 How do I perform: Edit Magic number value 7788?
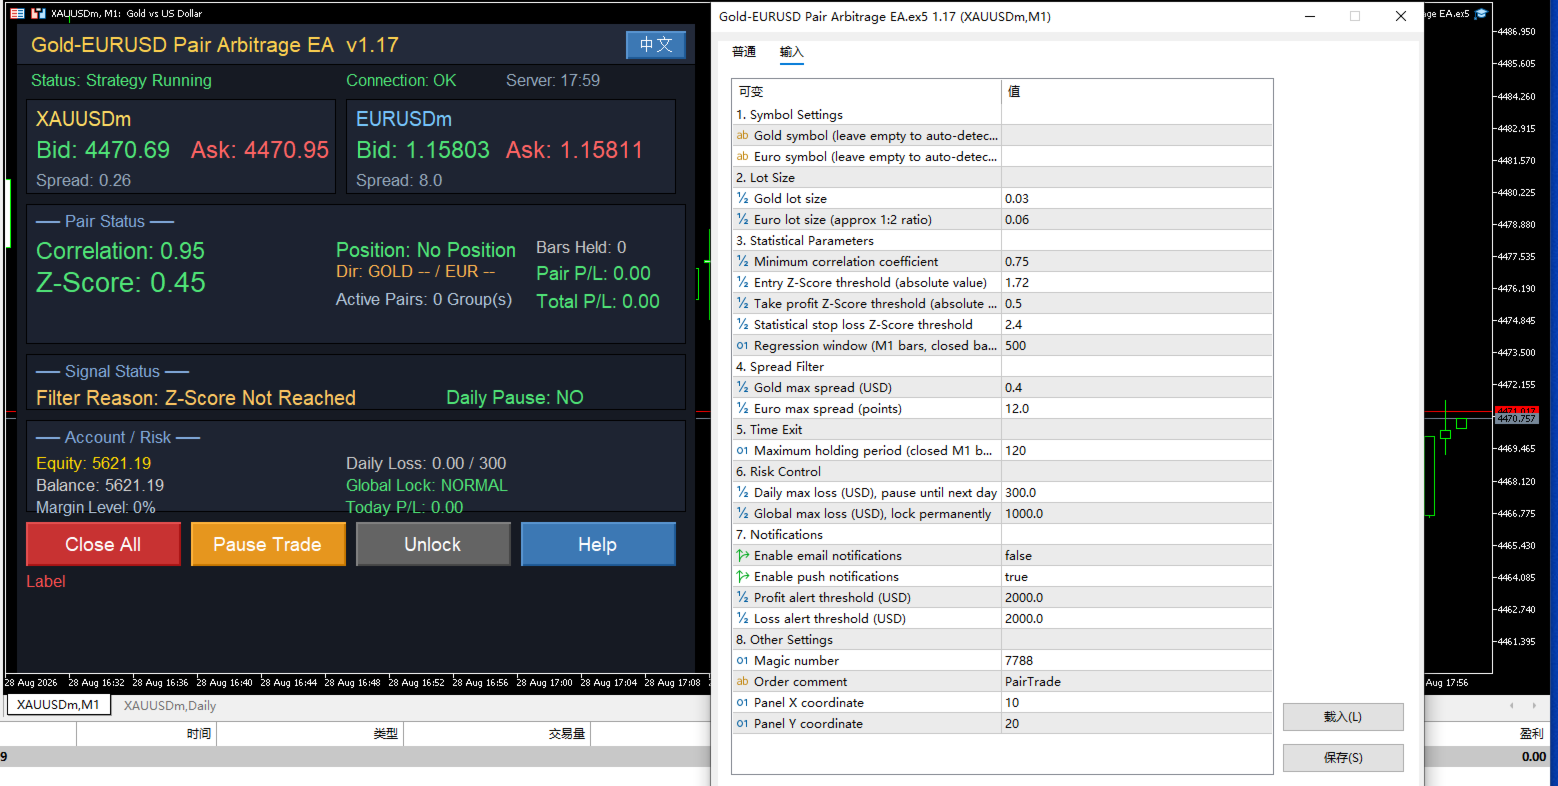coord(1137,660)
